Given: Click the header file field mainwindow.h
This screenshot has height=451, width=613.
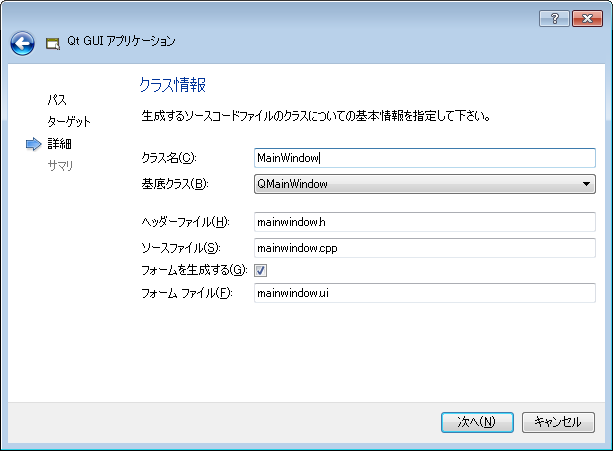Looking at the screenshot, I should click(x=425, y=222).
